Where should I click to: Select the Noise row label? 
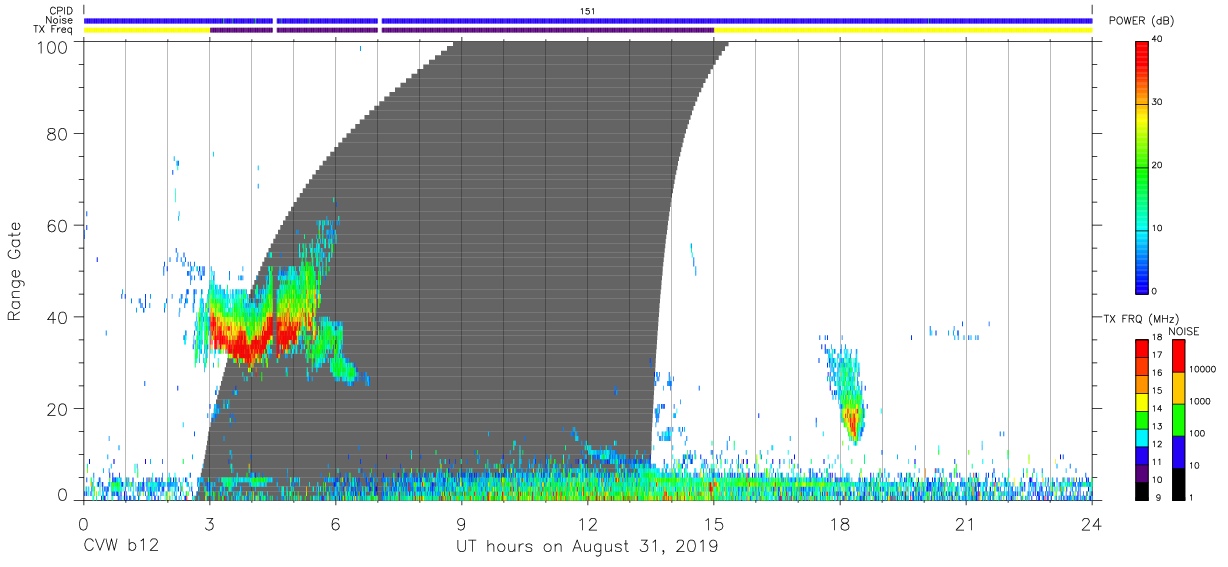60,20
